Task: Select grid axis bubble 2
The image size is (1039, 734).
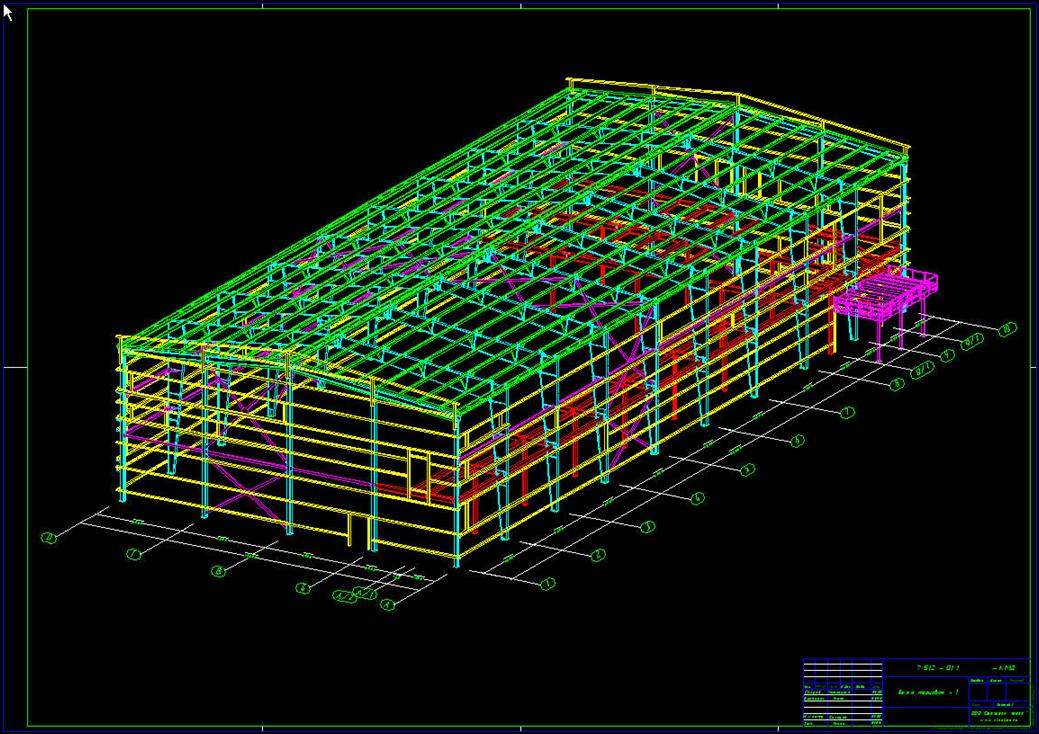Action: point(597,554)
